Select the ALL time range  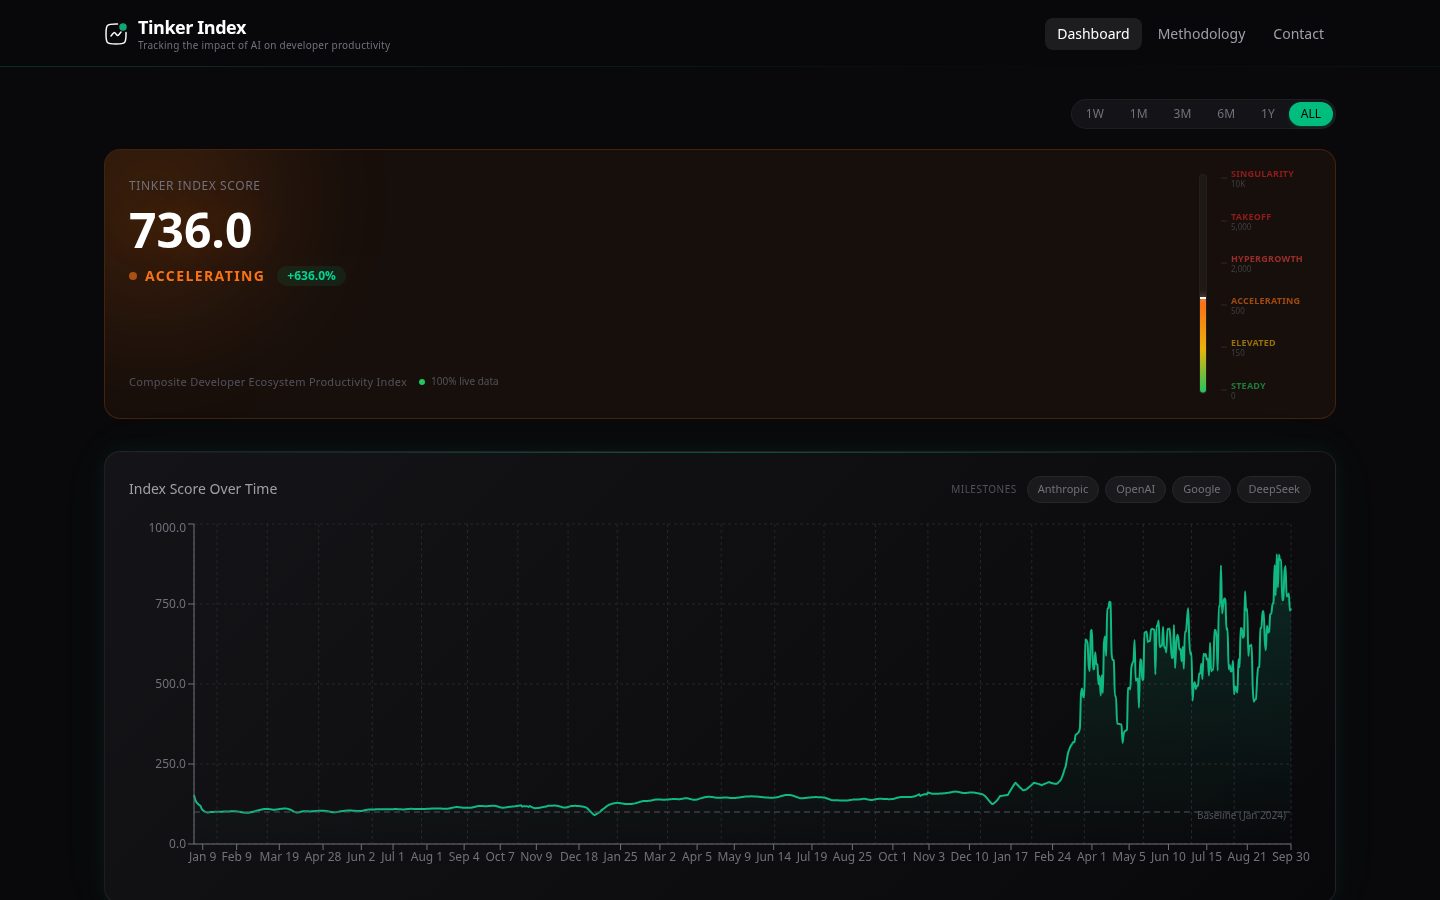[1311, 114]
